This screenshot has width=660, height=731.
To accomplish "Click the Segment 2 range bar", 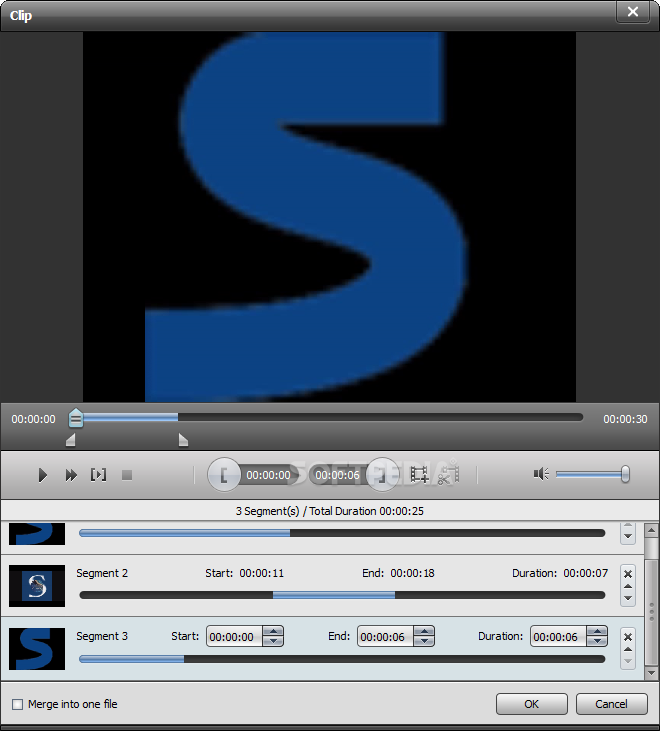I will pos(342,595).
